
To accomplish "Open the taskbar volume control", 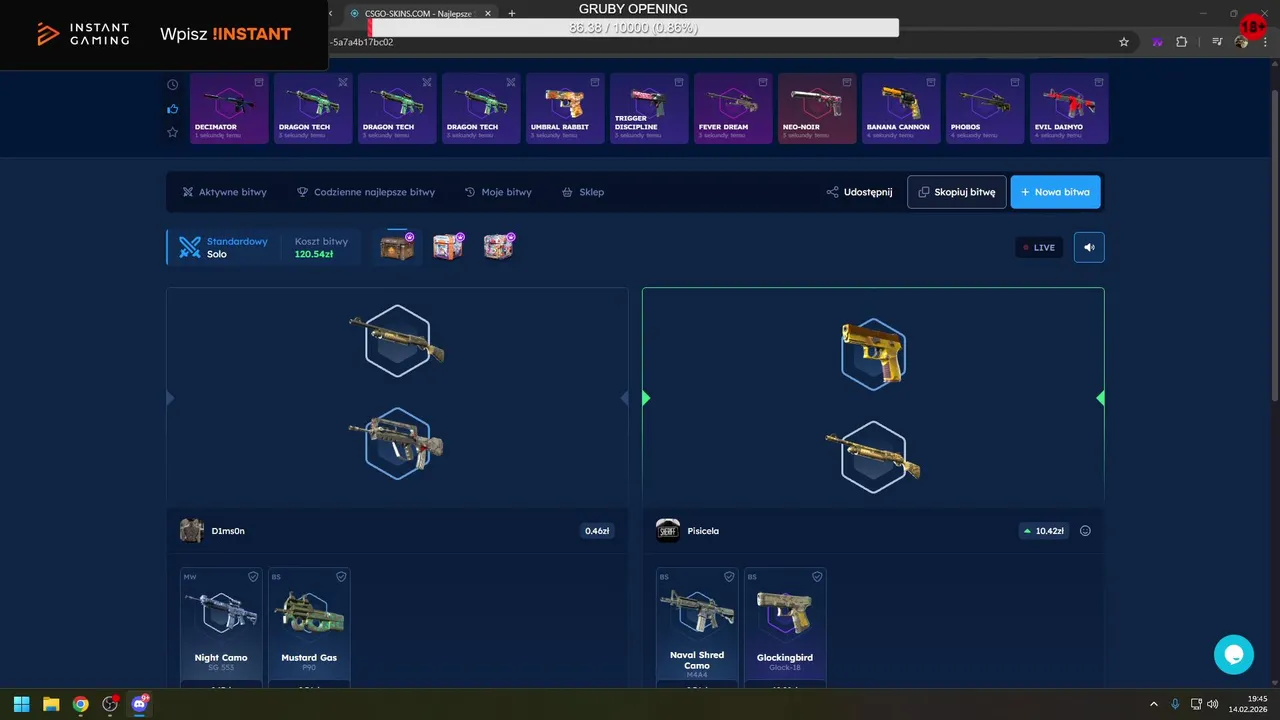I will (1212, 704).
